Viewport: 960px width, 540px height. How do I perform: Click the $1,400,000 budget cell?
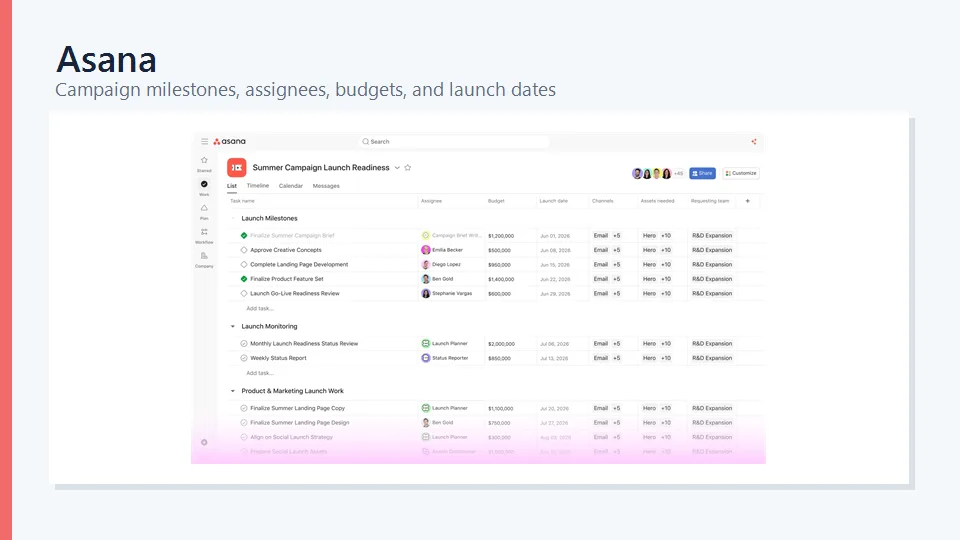[501, 279]
